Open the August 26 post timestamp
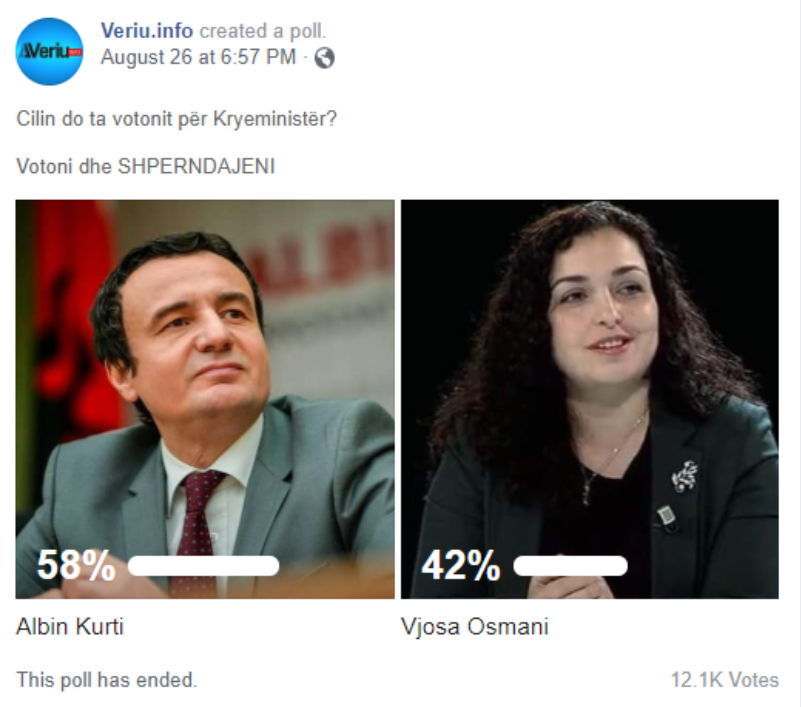This screenshot has width=801, height=707. [x=198, y=58]
